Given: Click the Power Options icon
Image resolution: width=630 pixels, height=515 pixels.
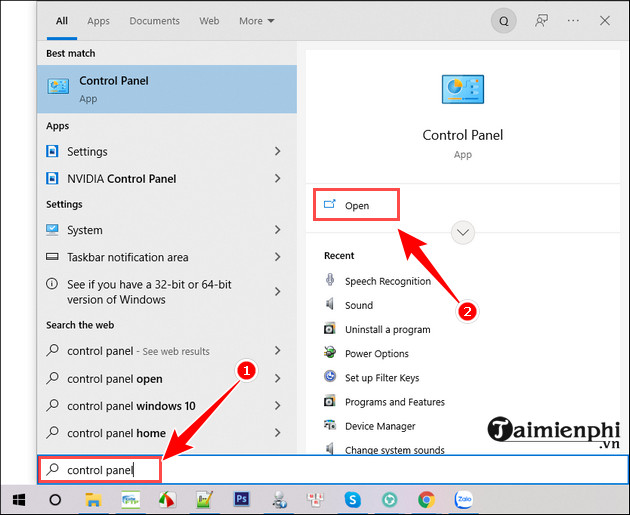Looking at the screenshot, I should (x=330, y=352).
